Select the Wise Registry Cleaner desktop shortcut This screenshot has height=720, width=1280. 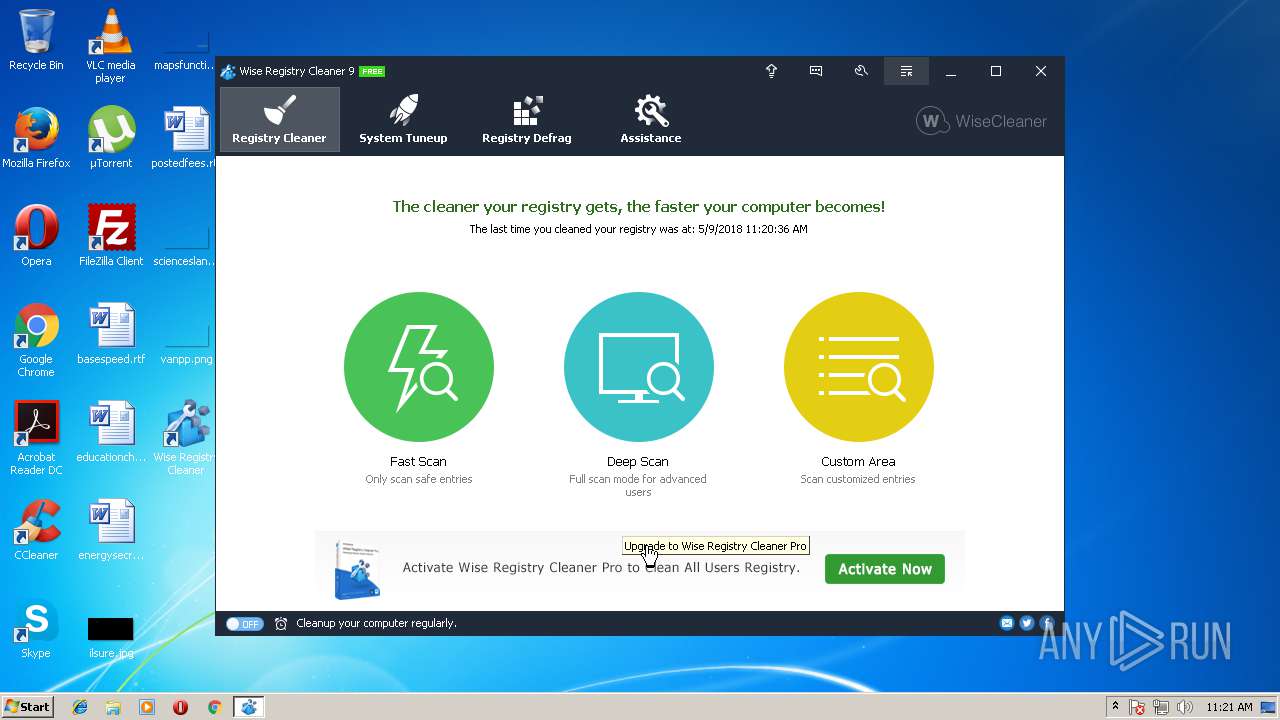coord(185,438)
